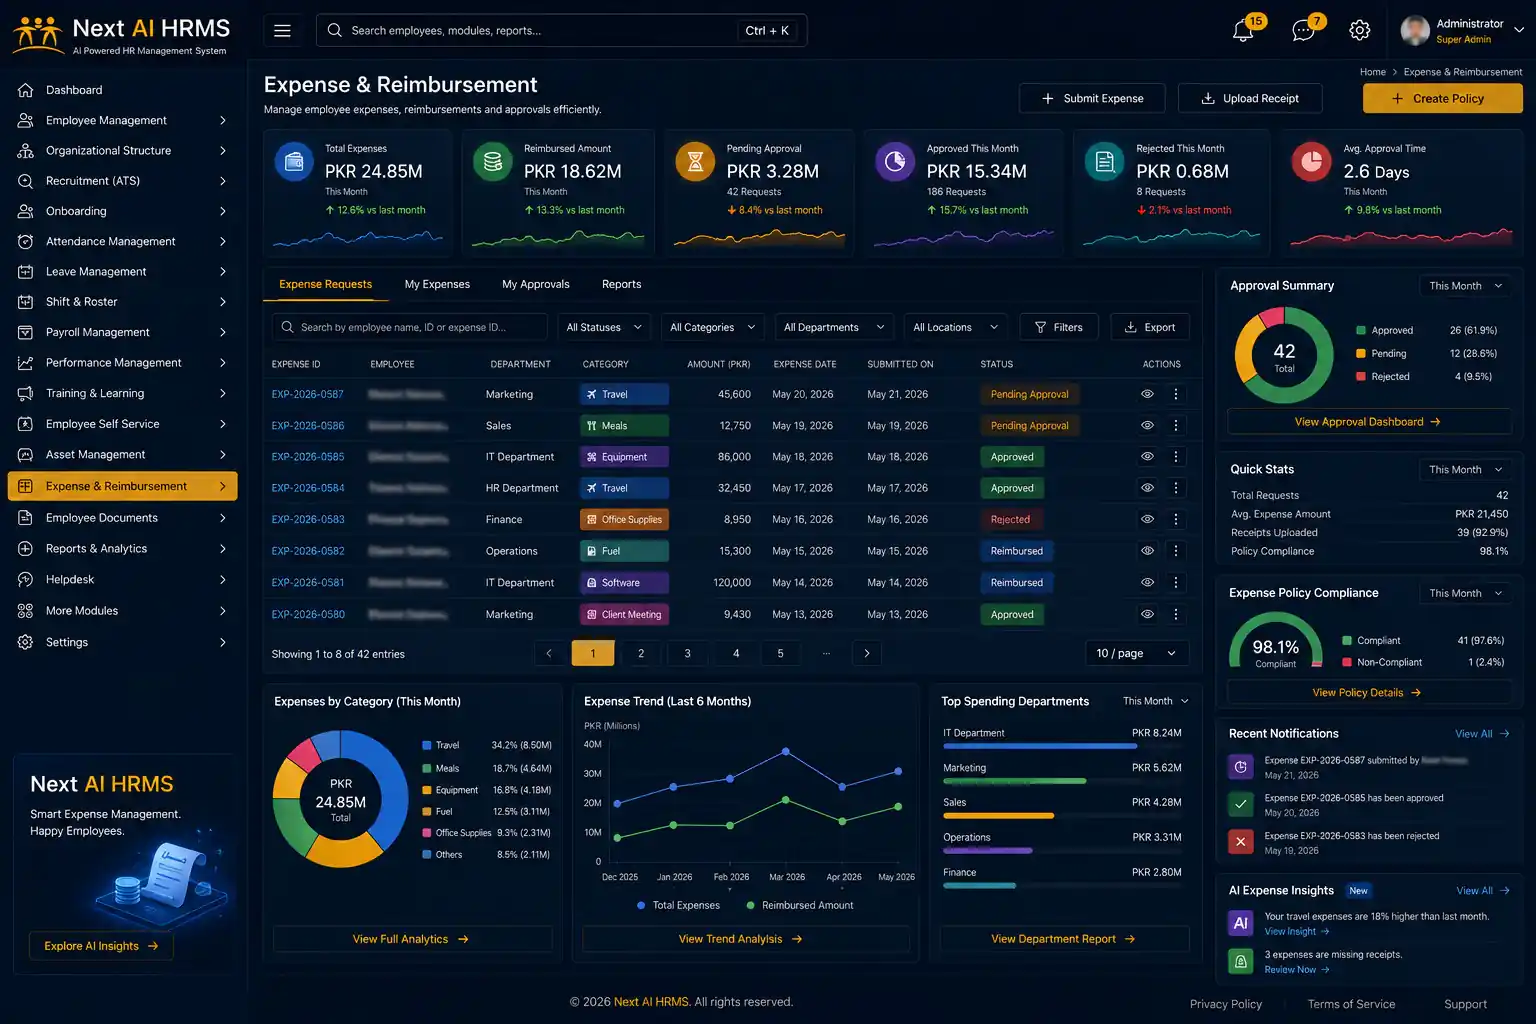The width and height of the screenshot is (1536, 1024).
Task: Open View Approval Dashboard link
Action: tap(1368, 422)
